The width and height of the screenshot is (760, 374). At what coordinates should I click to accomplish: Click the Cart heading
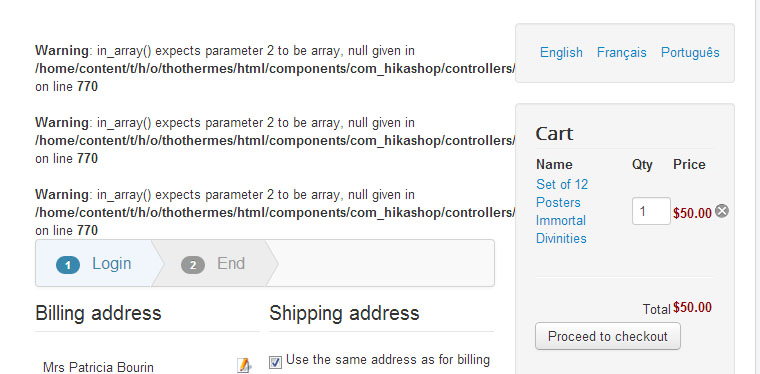pos(554,133)
